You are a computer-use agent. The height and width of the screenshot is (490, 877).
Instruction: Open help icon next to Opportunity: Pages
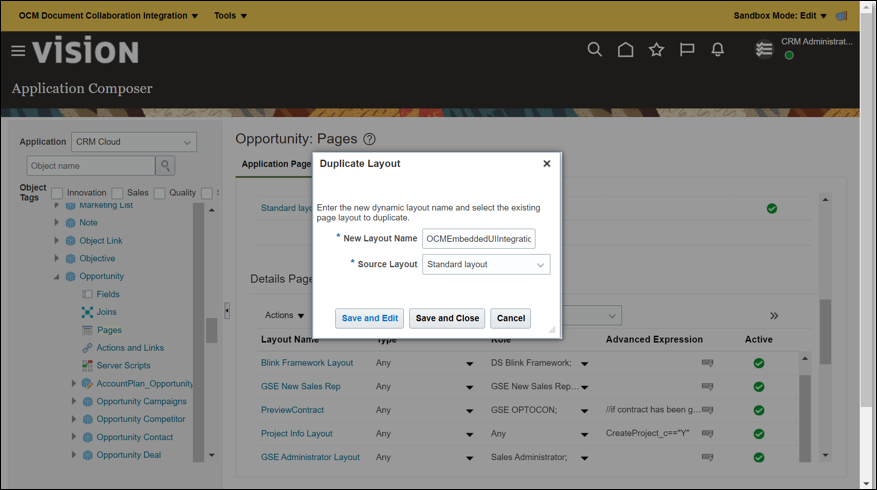click(369, 139)
